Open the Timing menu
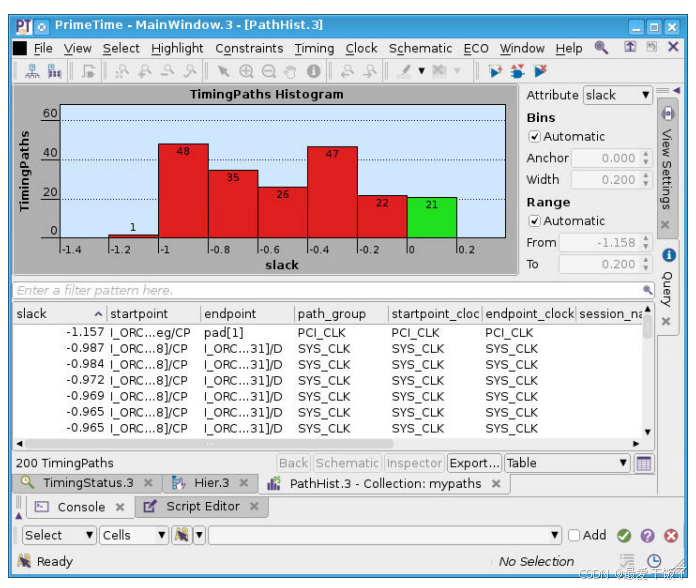This screenshot has width=696, height=588. coord(314,48)
